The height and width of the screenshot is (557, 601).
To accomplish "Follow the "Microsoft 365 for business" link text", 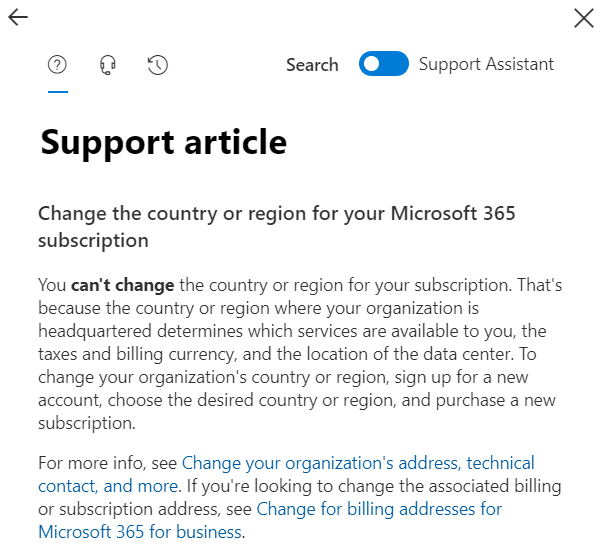I will click(x=140, y=532).
